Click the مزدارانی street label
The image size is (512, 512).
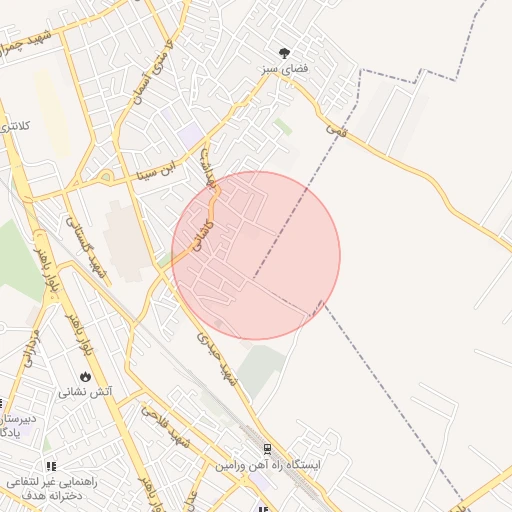pos(32,348)
